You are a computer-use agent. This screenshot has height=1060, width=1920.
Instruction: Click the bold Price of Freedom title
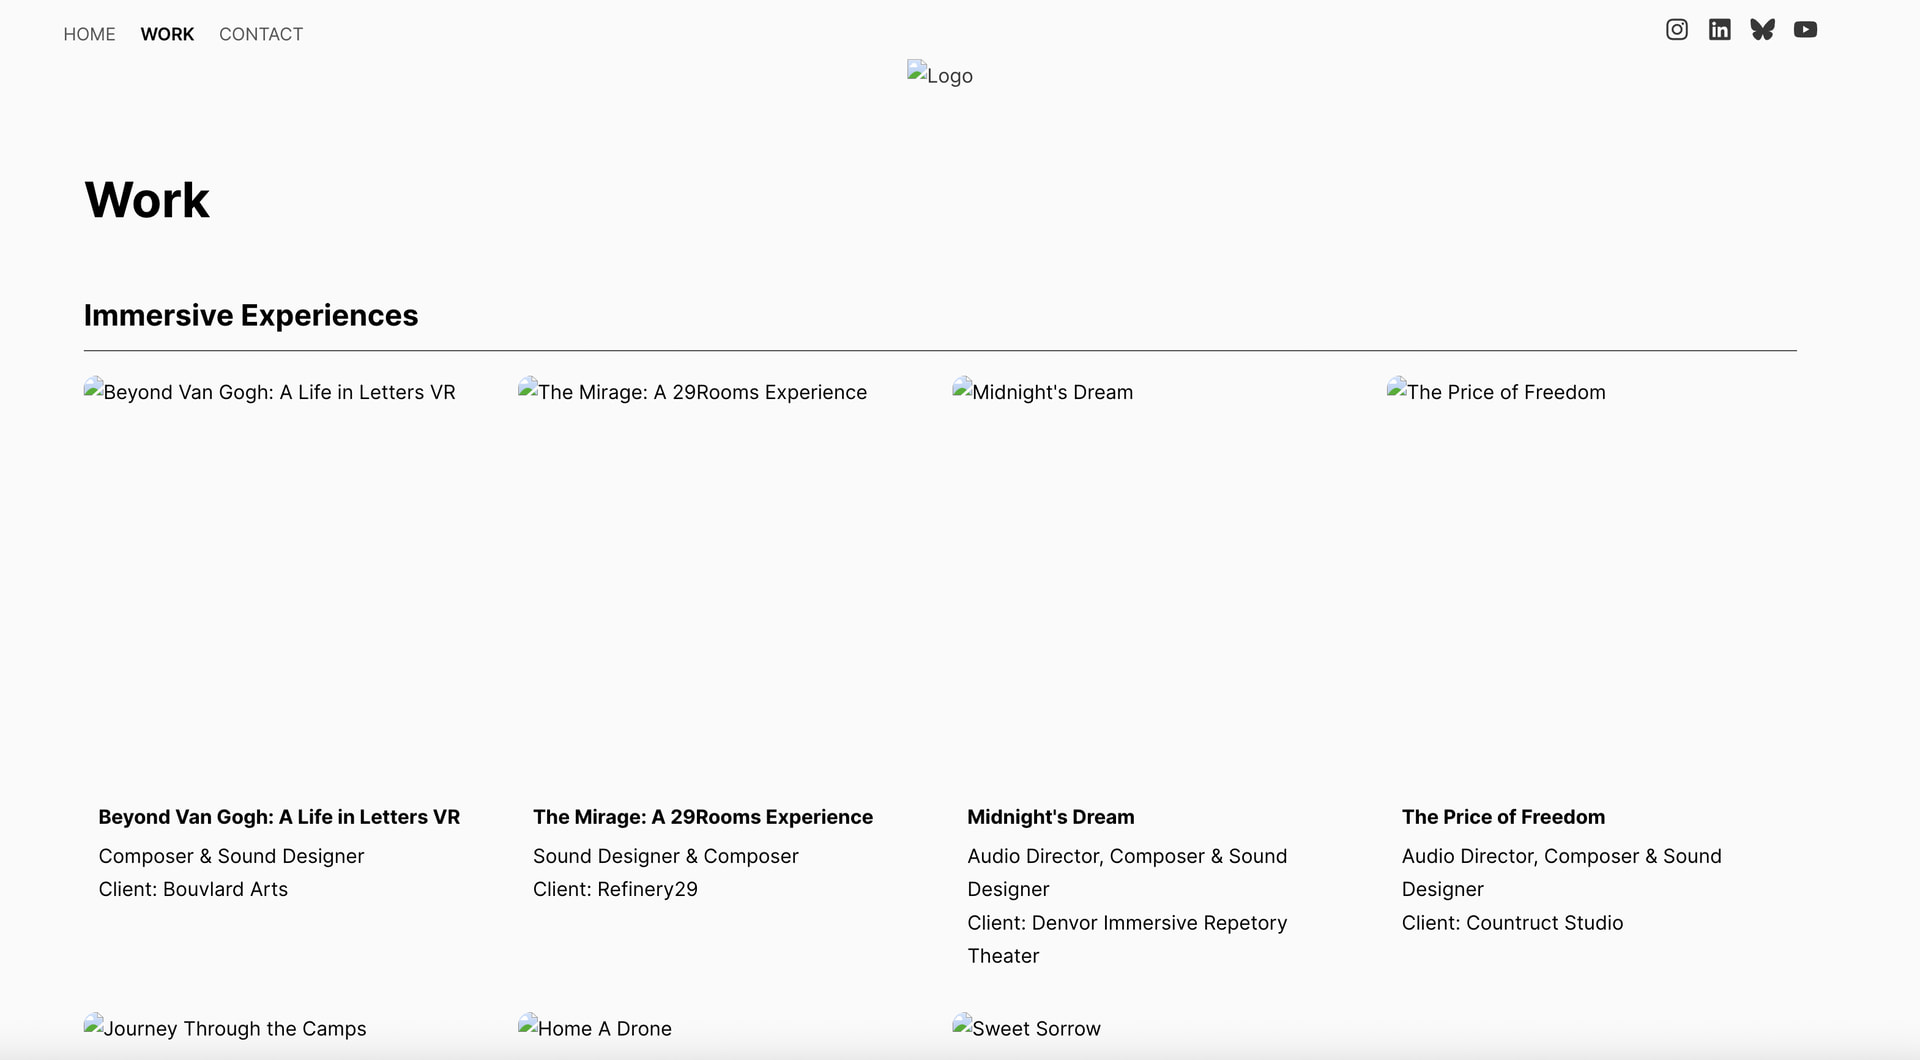coord(1503,817)
